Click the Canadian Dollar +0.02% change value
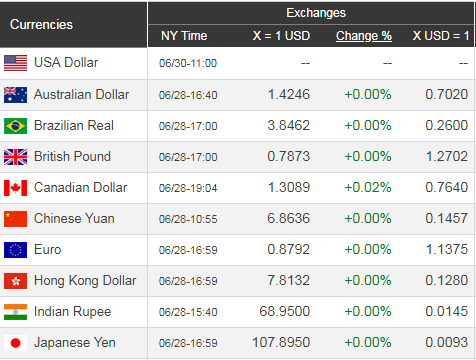The image size is (476, 360). (x=368, y=187)
